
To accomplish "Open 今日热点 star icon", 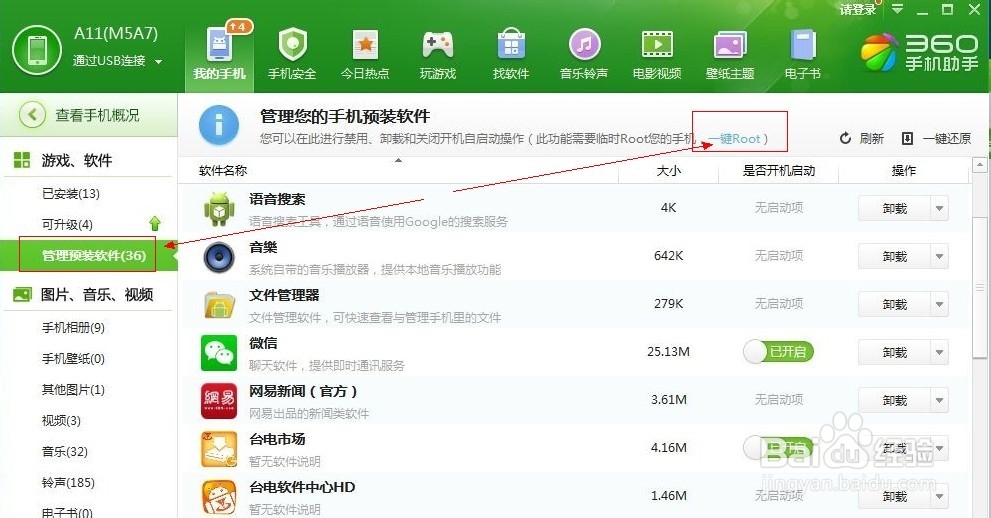I will [x=365, y=45].
